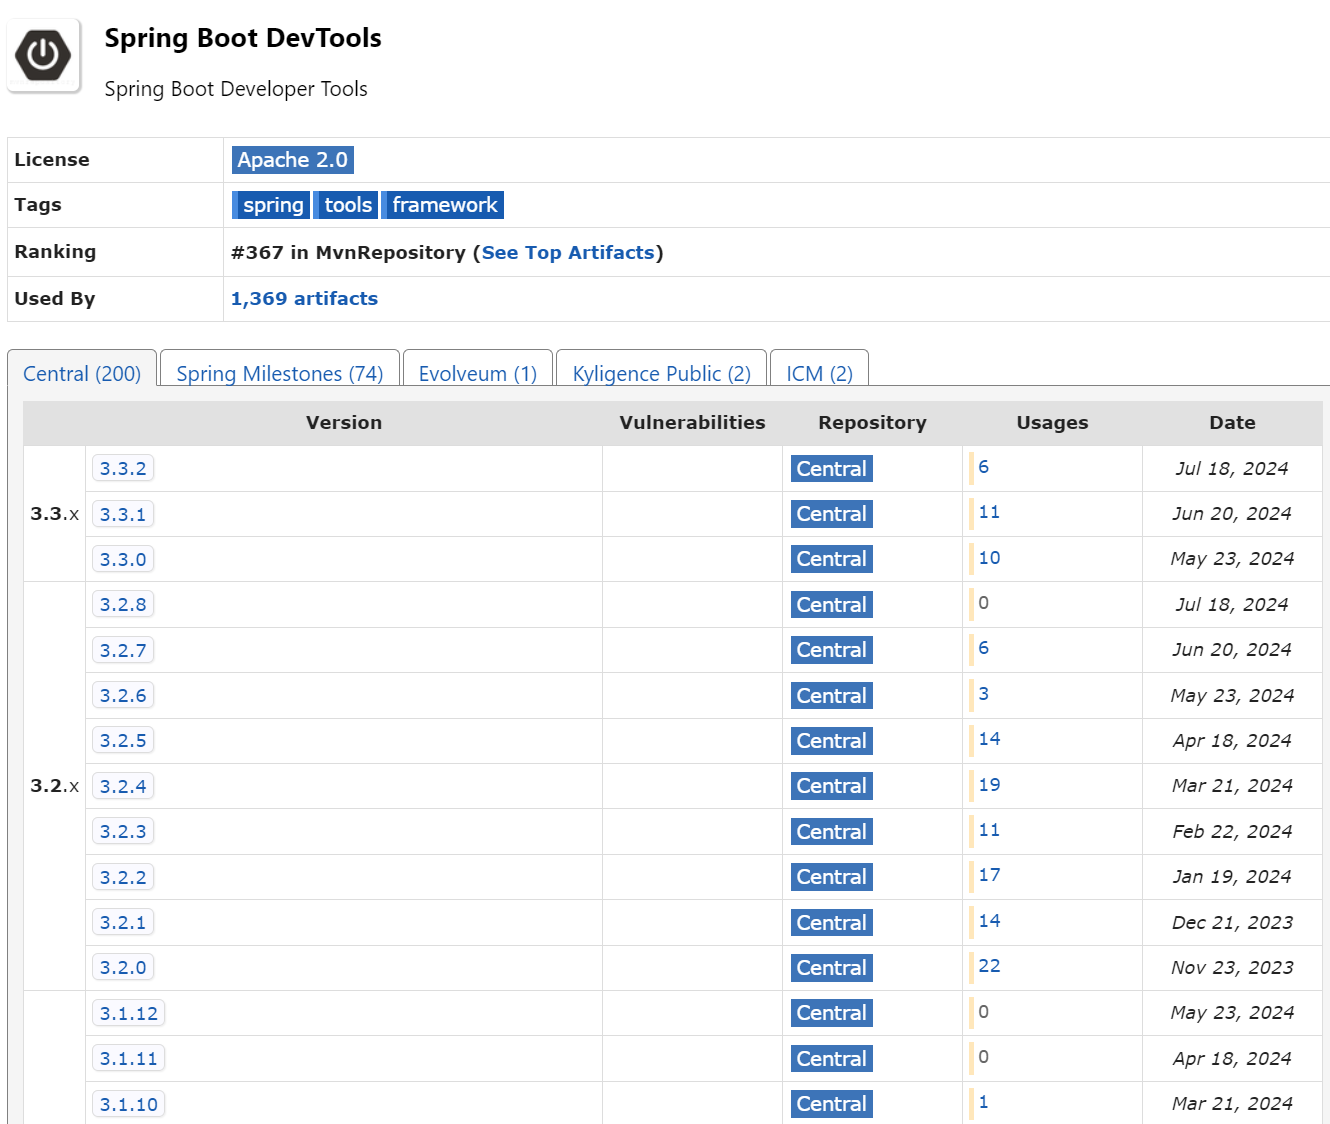Open version 3.2.4
The image size is (1330, 1124).
coord(123,786)
